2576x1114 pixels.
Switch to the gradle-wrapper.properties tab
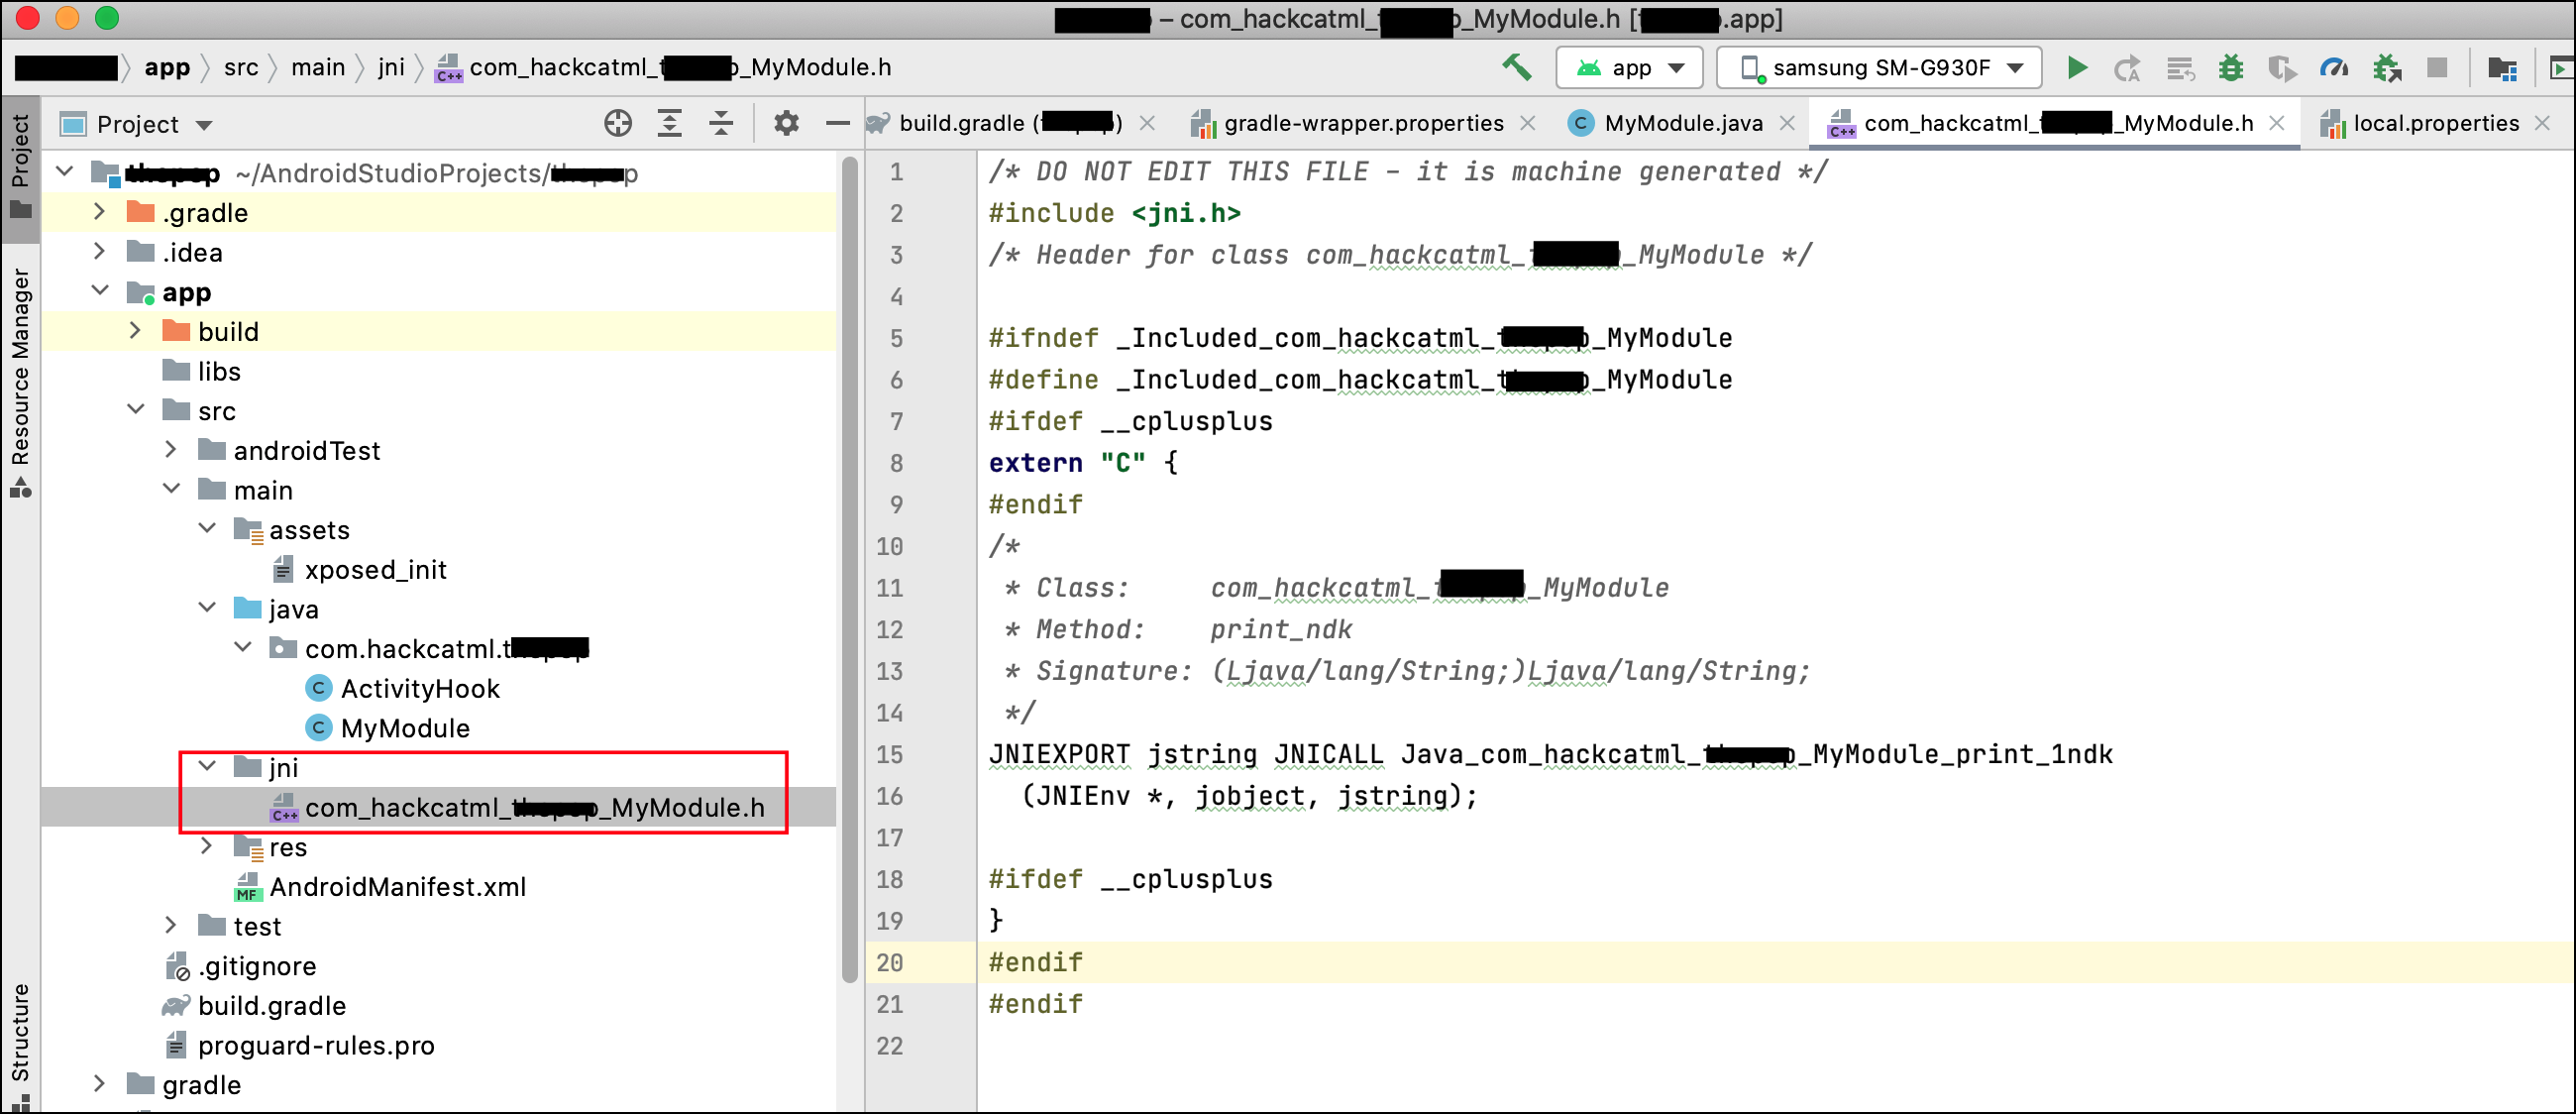[1362, 124]
